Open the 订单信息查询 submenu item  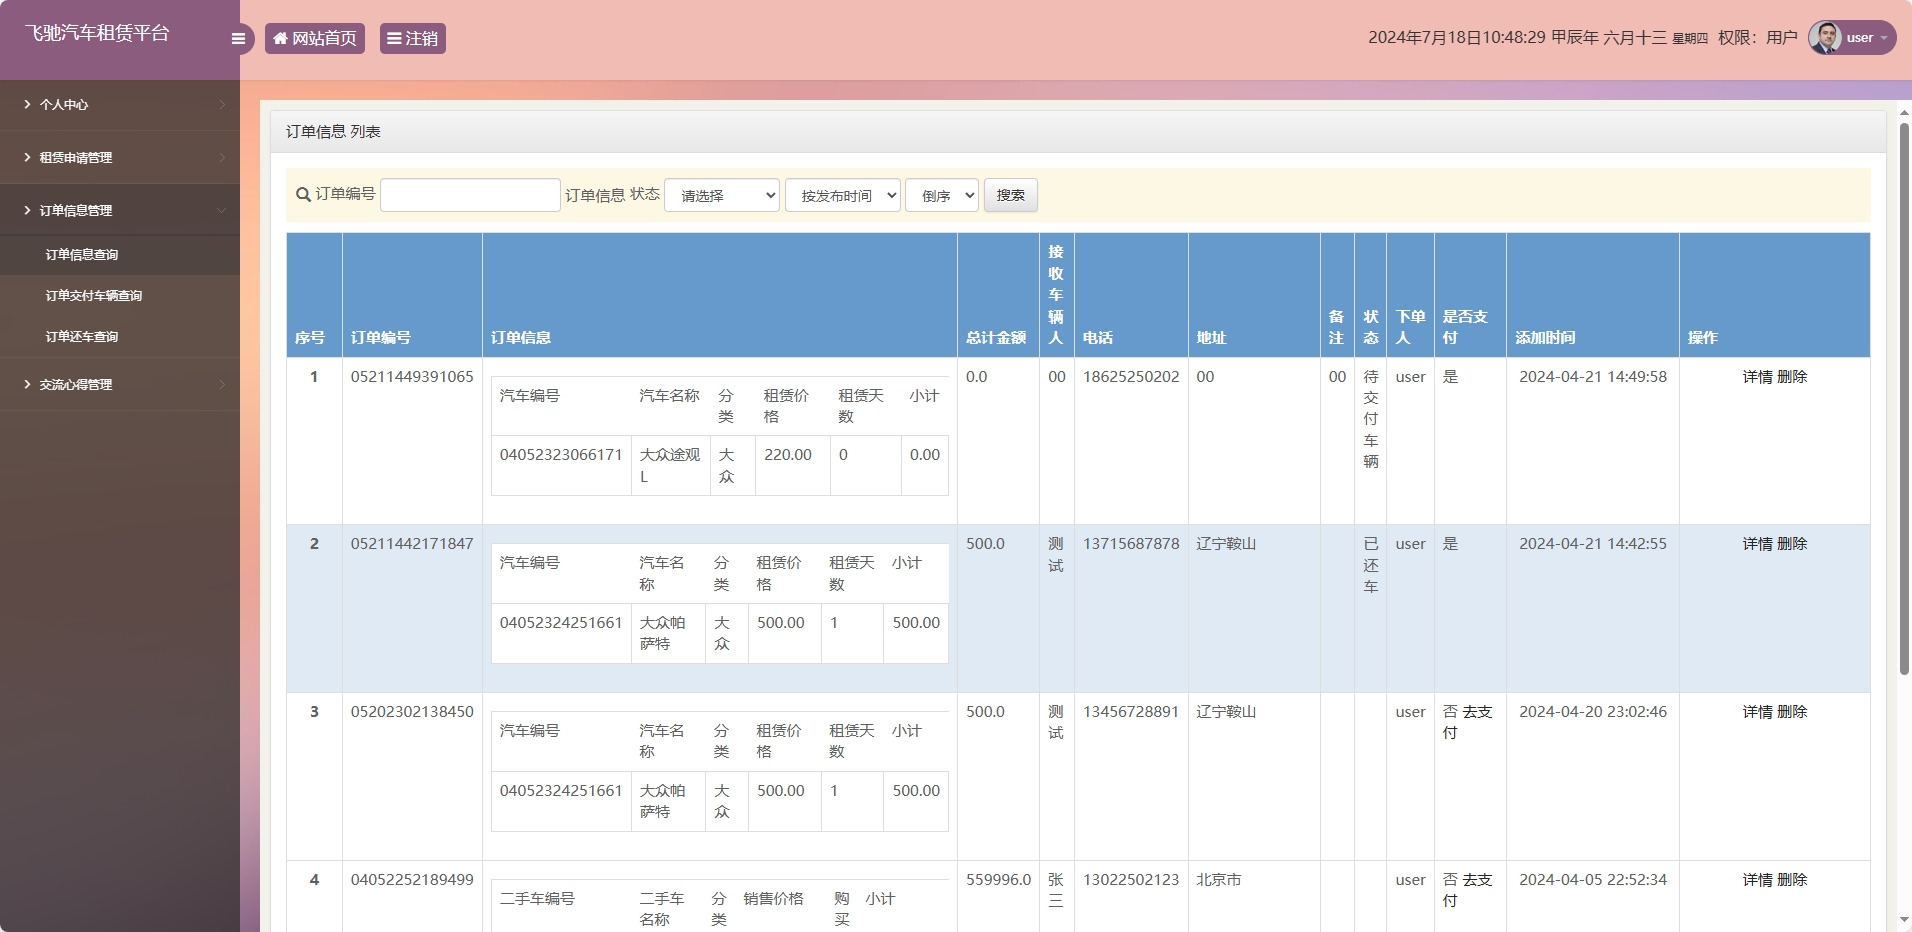[x=82, y=255]
